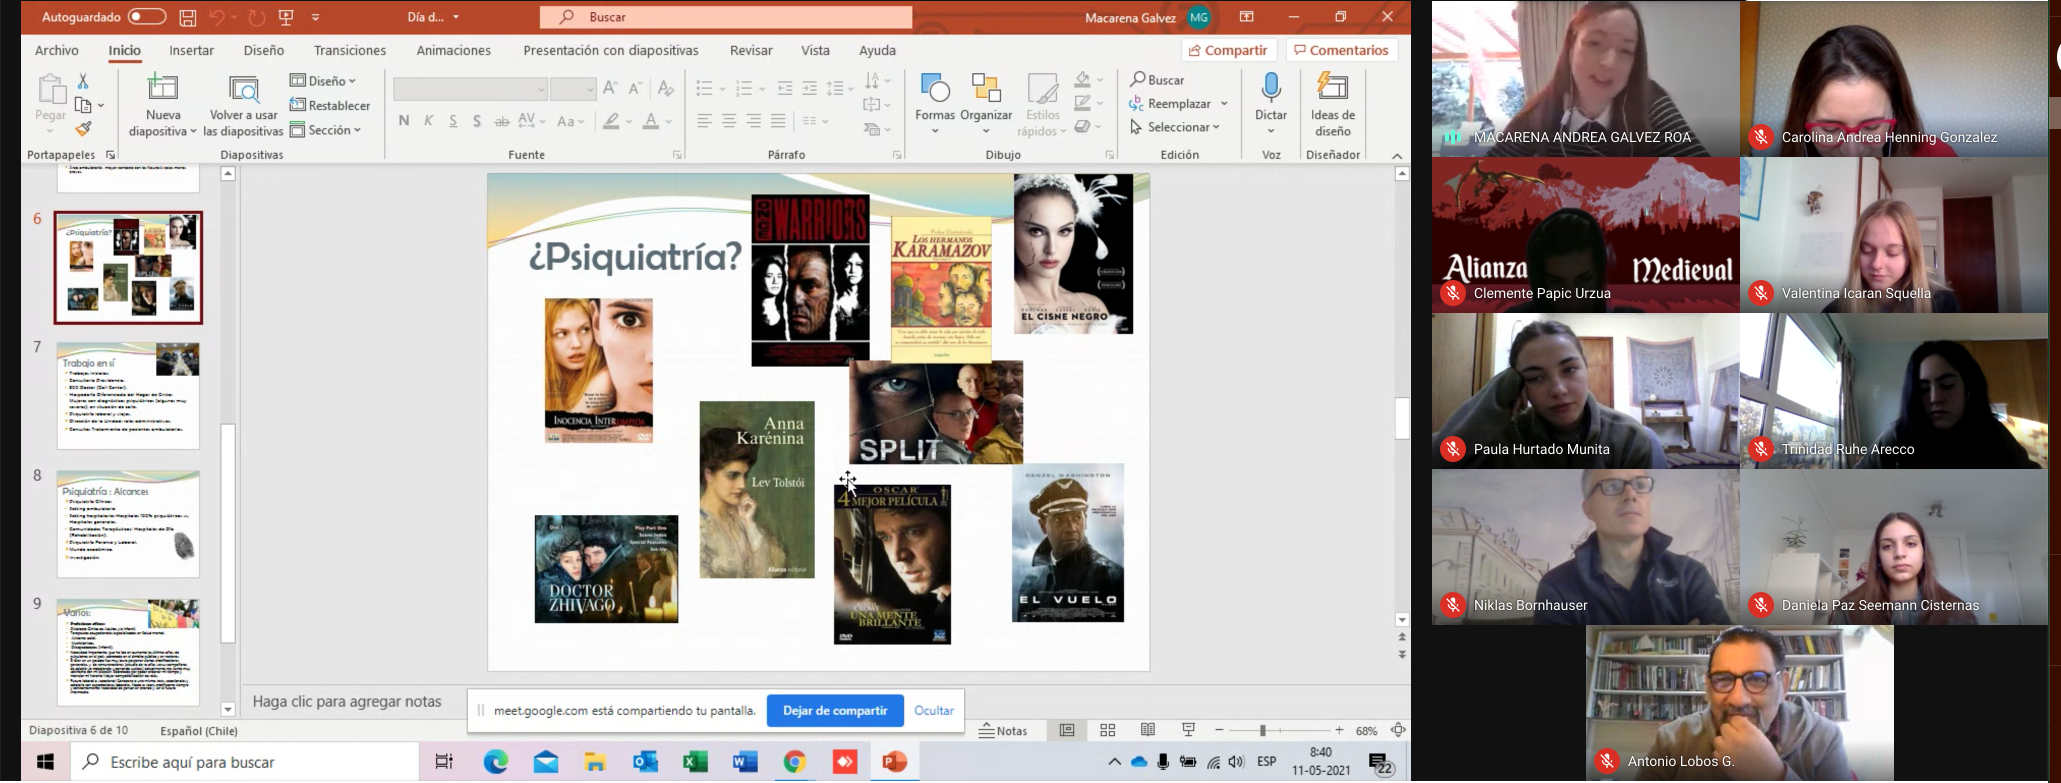Click the Cut scissors icon
2061x783 pixels.
pyautogui.click(x=83, y=81)
